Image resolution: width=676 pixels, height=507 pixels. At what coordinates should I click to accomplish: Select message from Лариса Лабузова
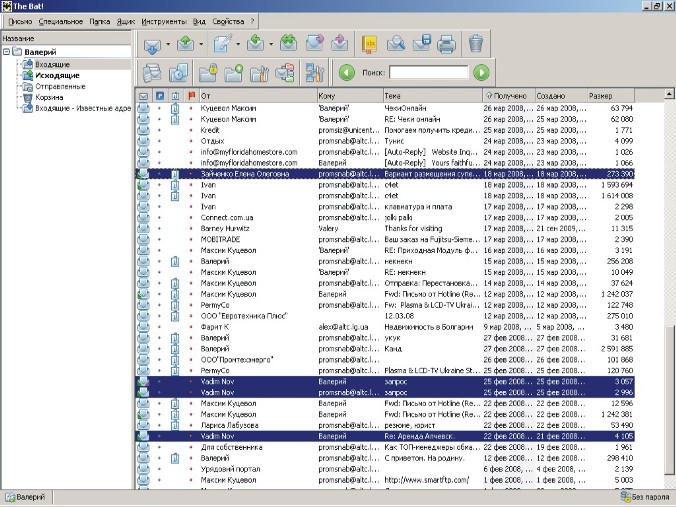point(385,426)
